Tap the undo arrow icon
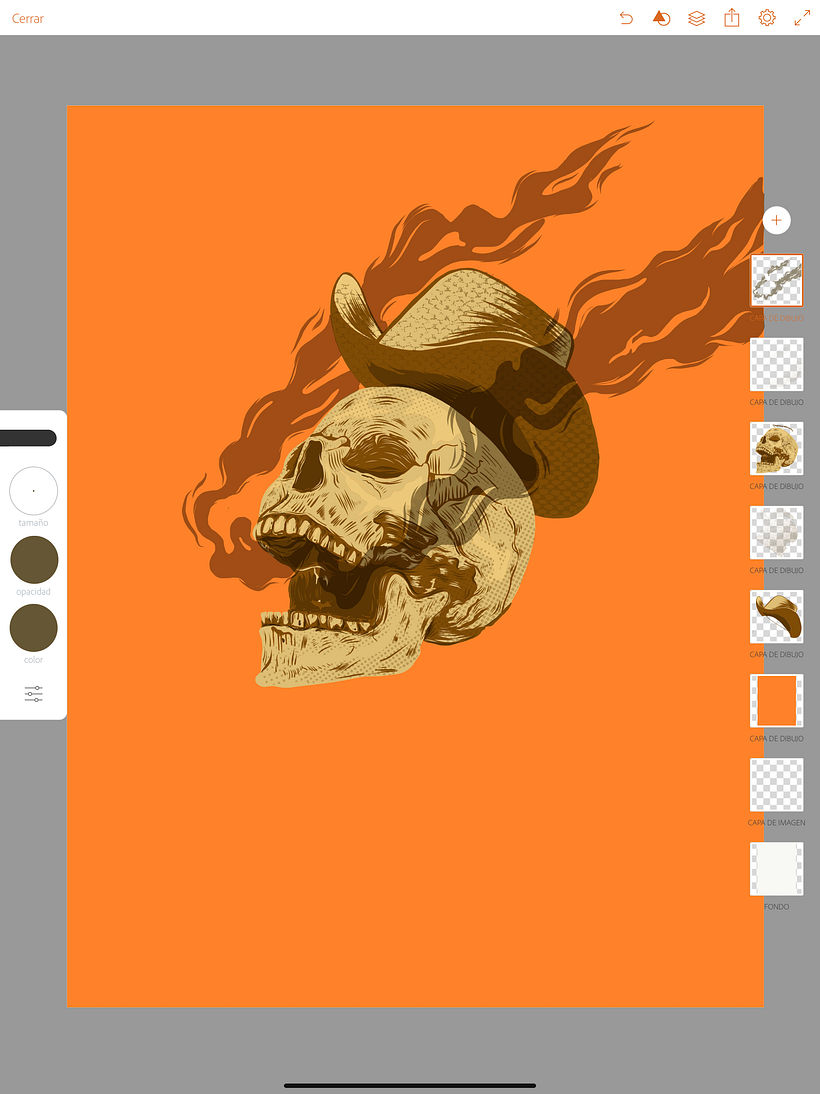Screen dimensions: 820x1094 click(x=626, y=17)
